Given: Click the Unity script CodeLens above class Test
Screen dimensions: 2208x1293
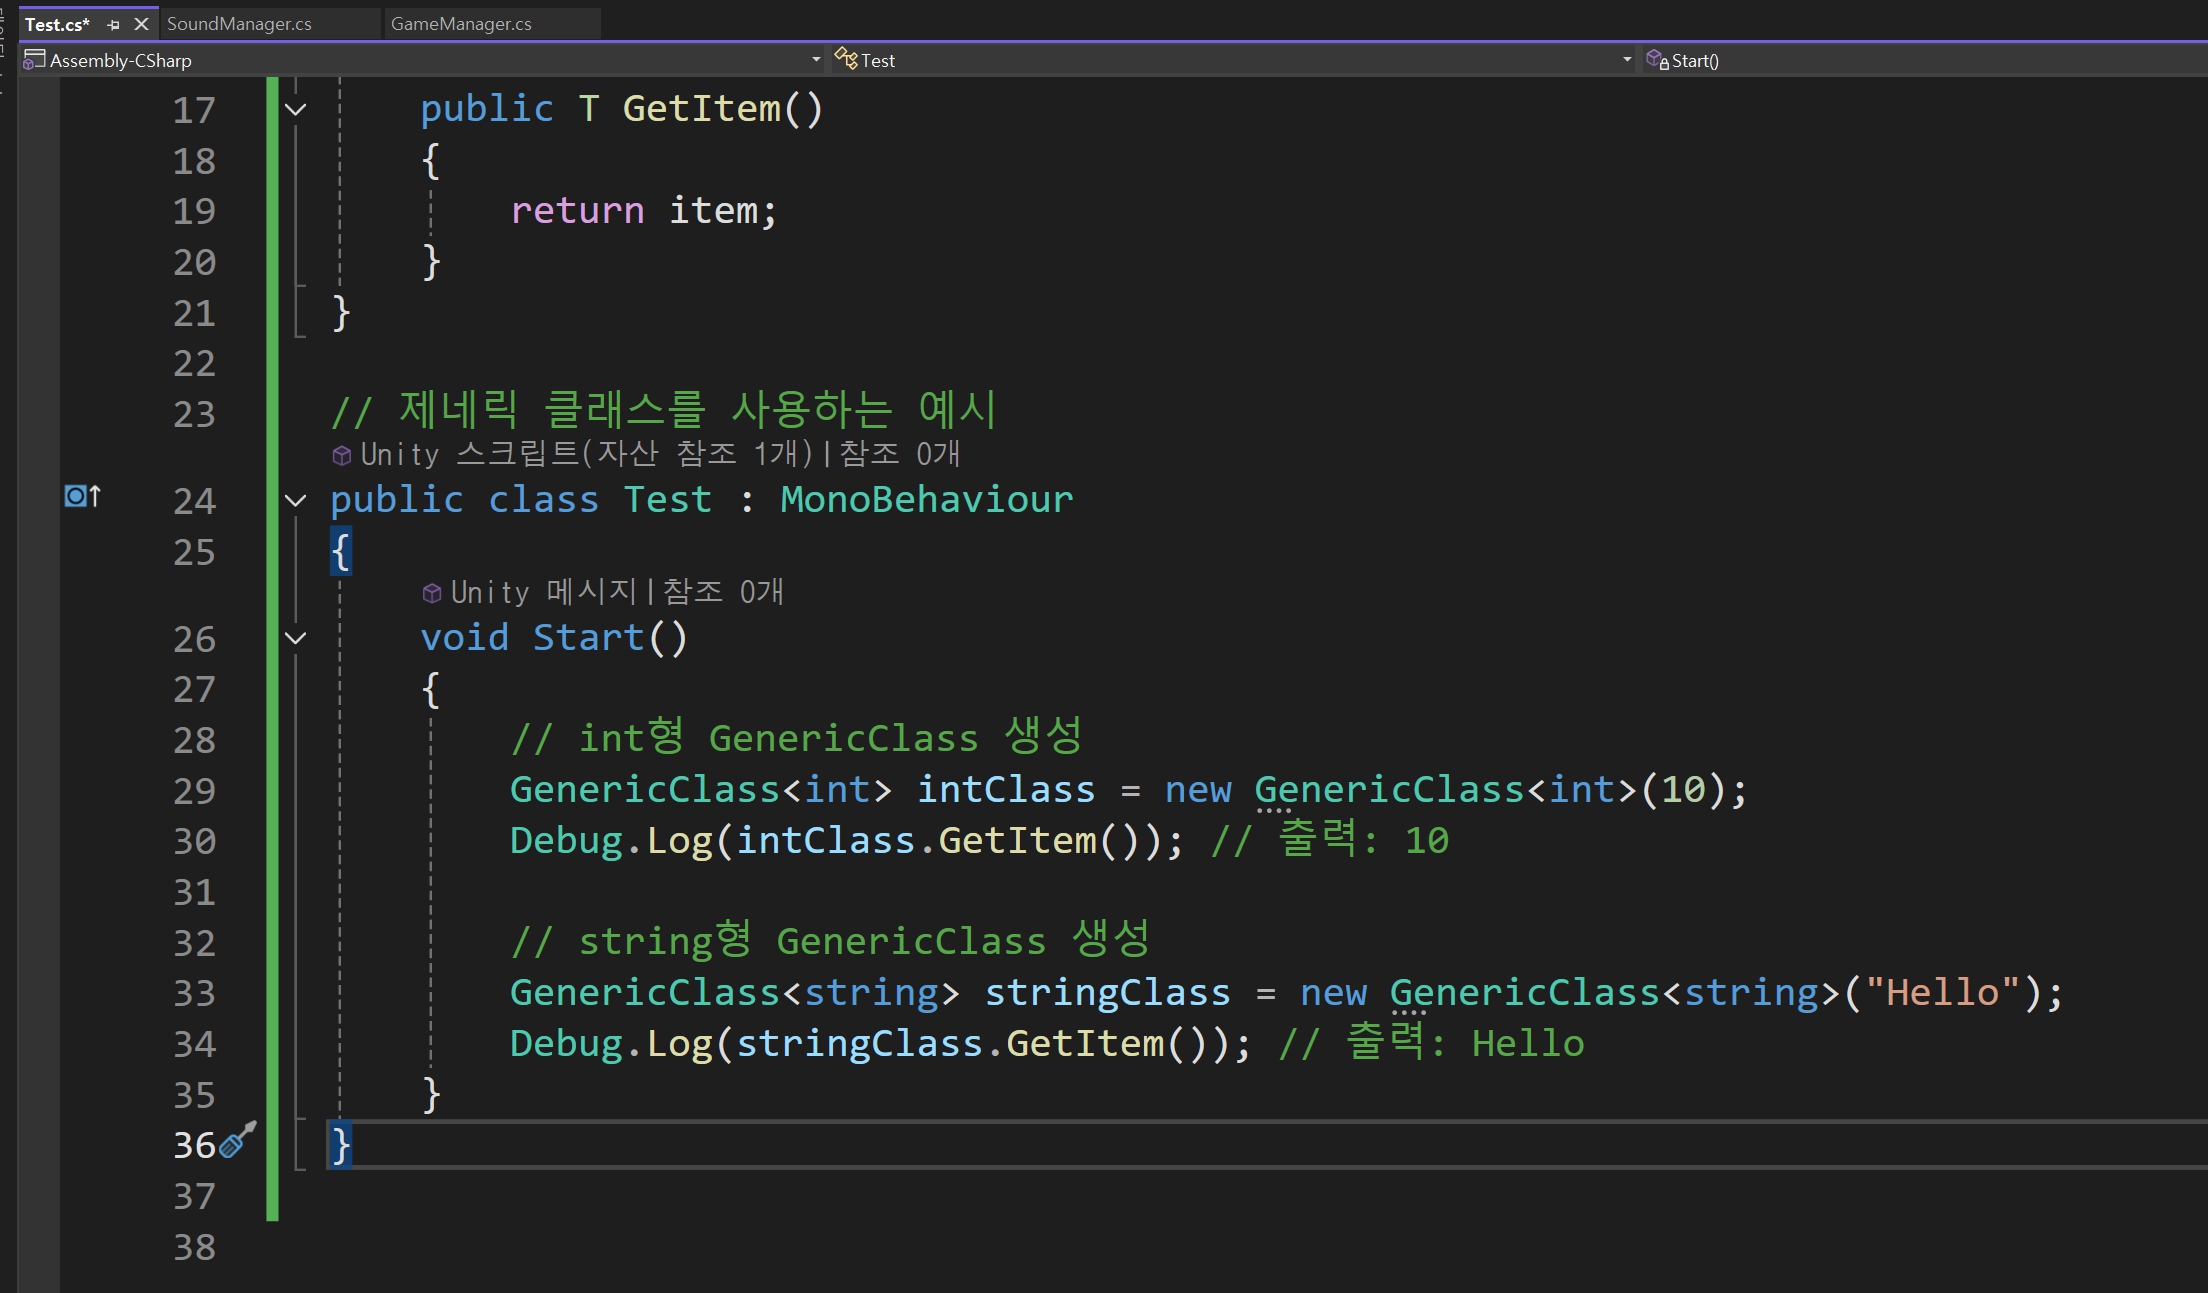Looking at the screenshot, I should 586,454.
